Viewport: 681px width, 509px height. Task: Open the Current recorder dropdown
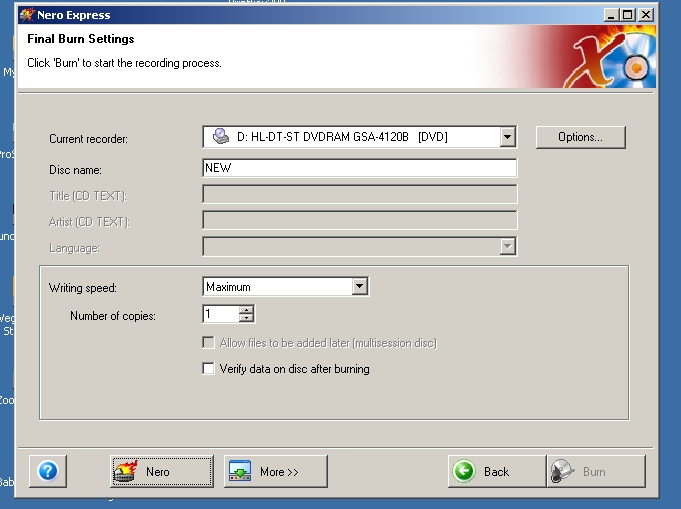click(x=507, y=137)
